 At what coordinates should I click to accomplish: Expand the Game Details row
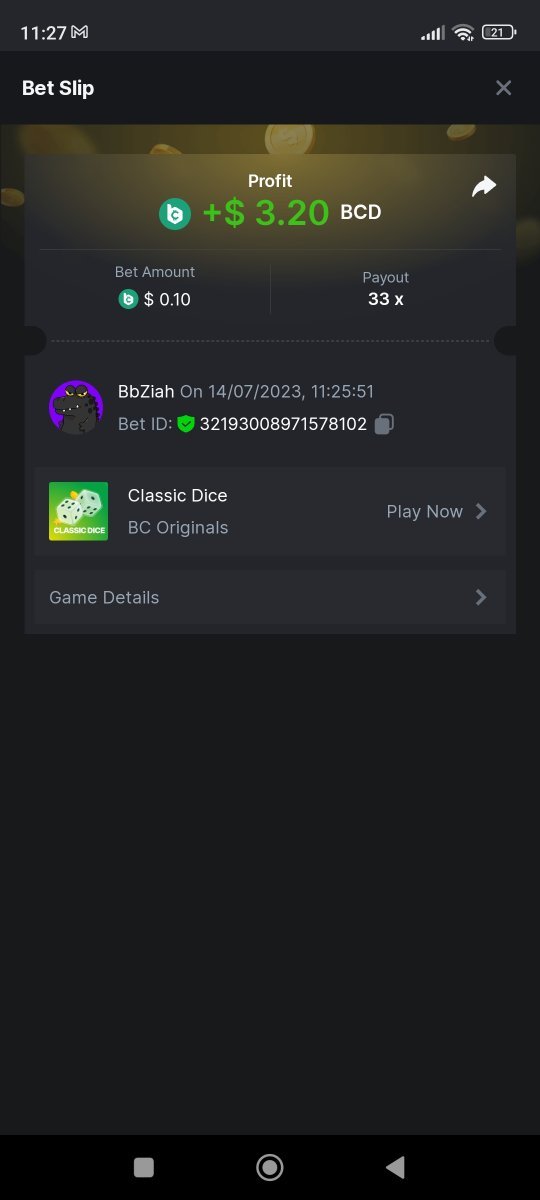coord(270,597)
